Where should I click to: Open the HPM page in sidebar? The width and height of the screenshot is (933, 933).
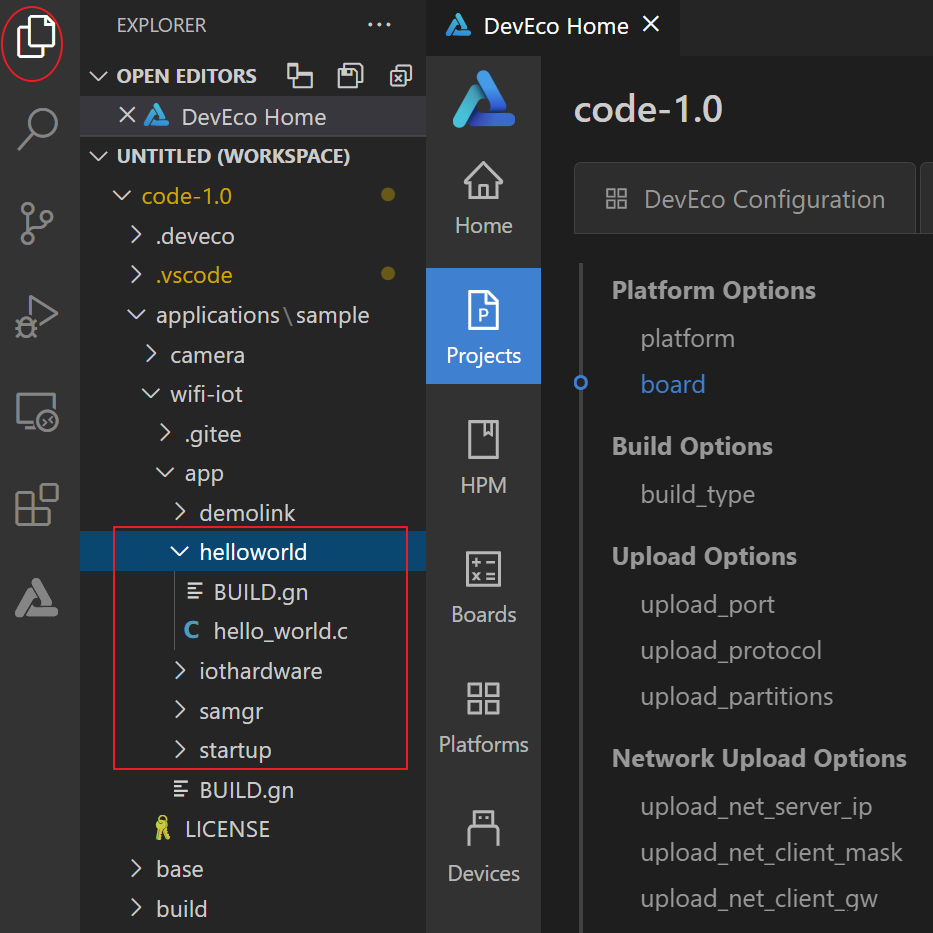pos(483,458)
